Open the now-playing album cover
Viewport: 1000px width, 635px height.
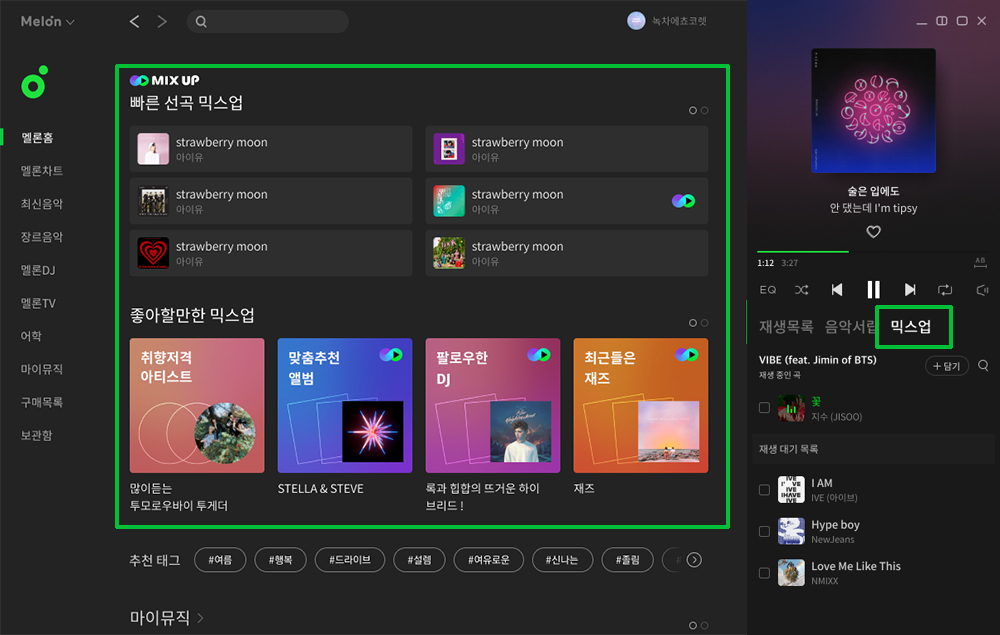pos(873,110)
